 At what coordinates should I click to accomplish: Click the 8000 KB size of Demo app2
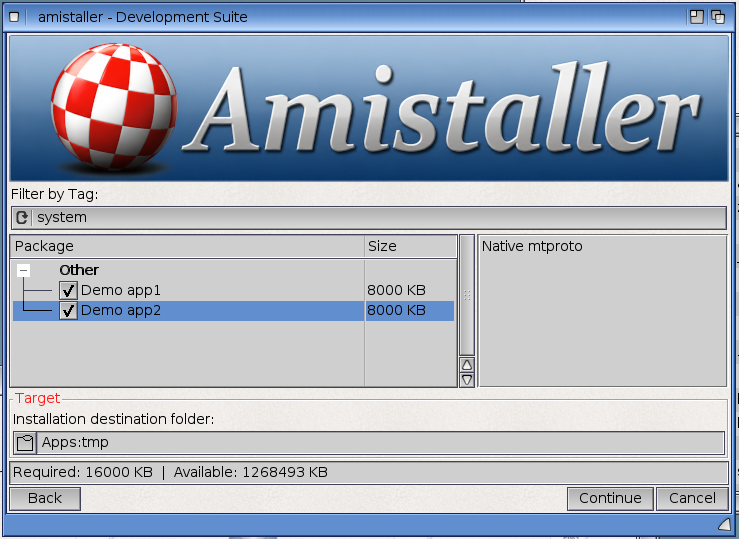click(x=396, y=310)
